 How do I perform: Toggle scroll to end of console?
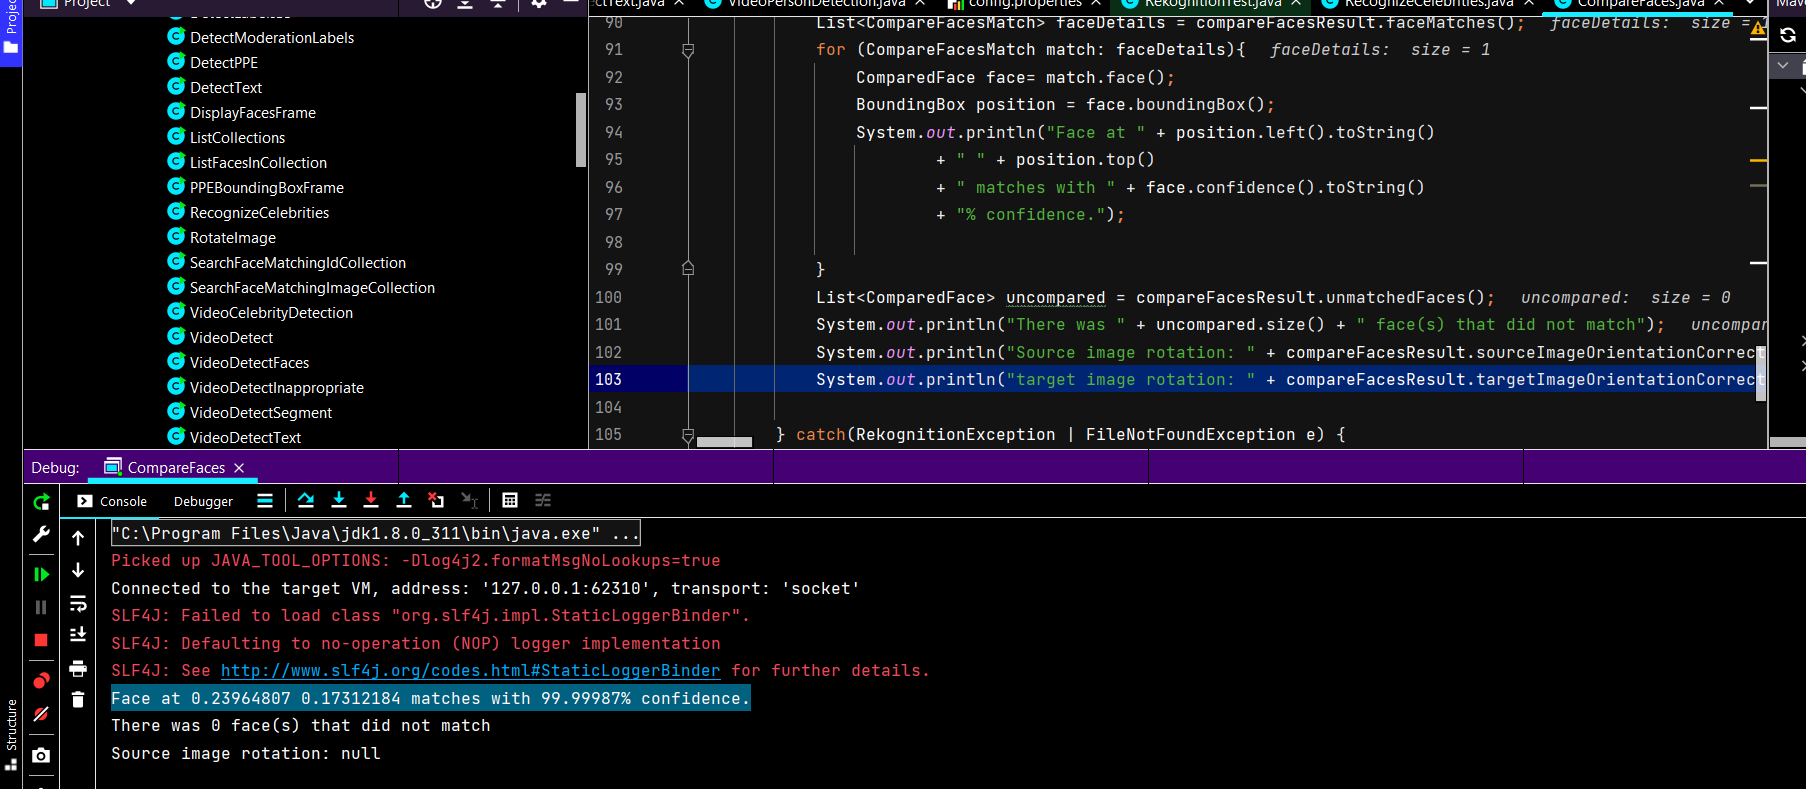pos(78,634)
